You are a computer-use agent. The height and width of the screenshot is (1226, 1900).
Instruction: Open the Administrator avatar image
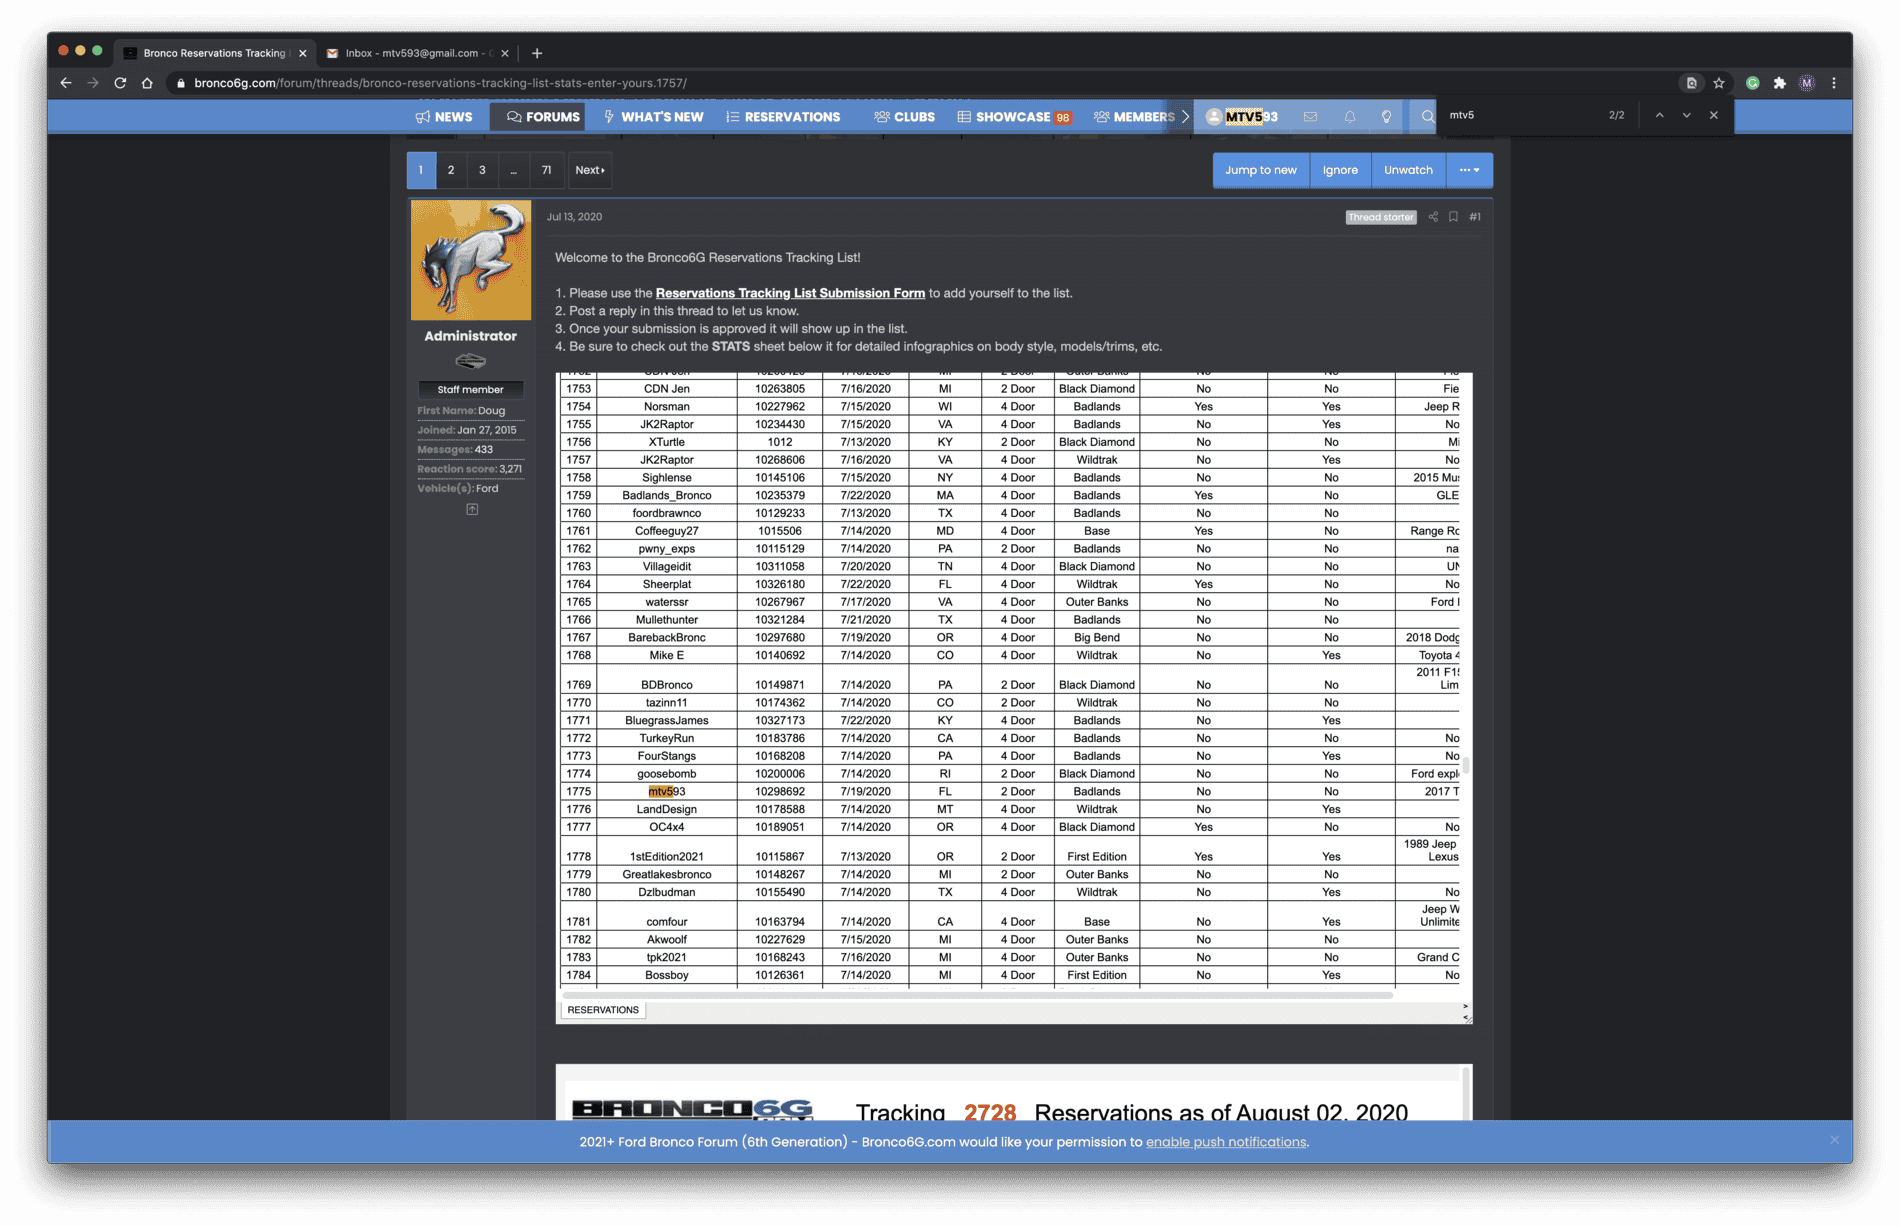tap(471, 260)
